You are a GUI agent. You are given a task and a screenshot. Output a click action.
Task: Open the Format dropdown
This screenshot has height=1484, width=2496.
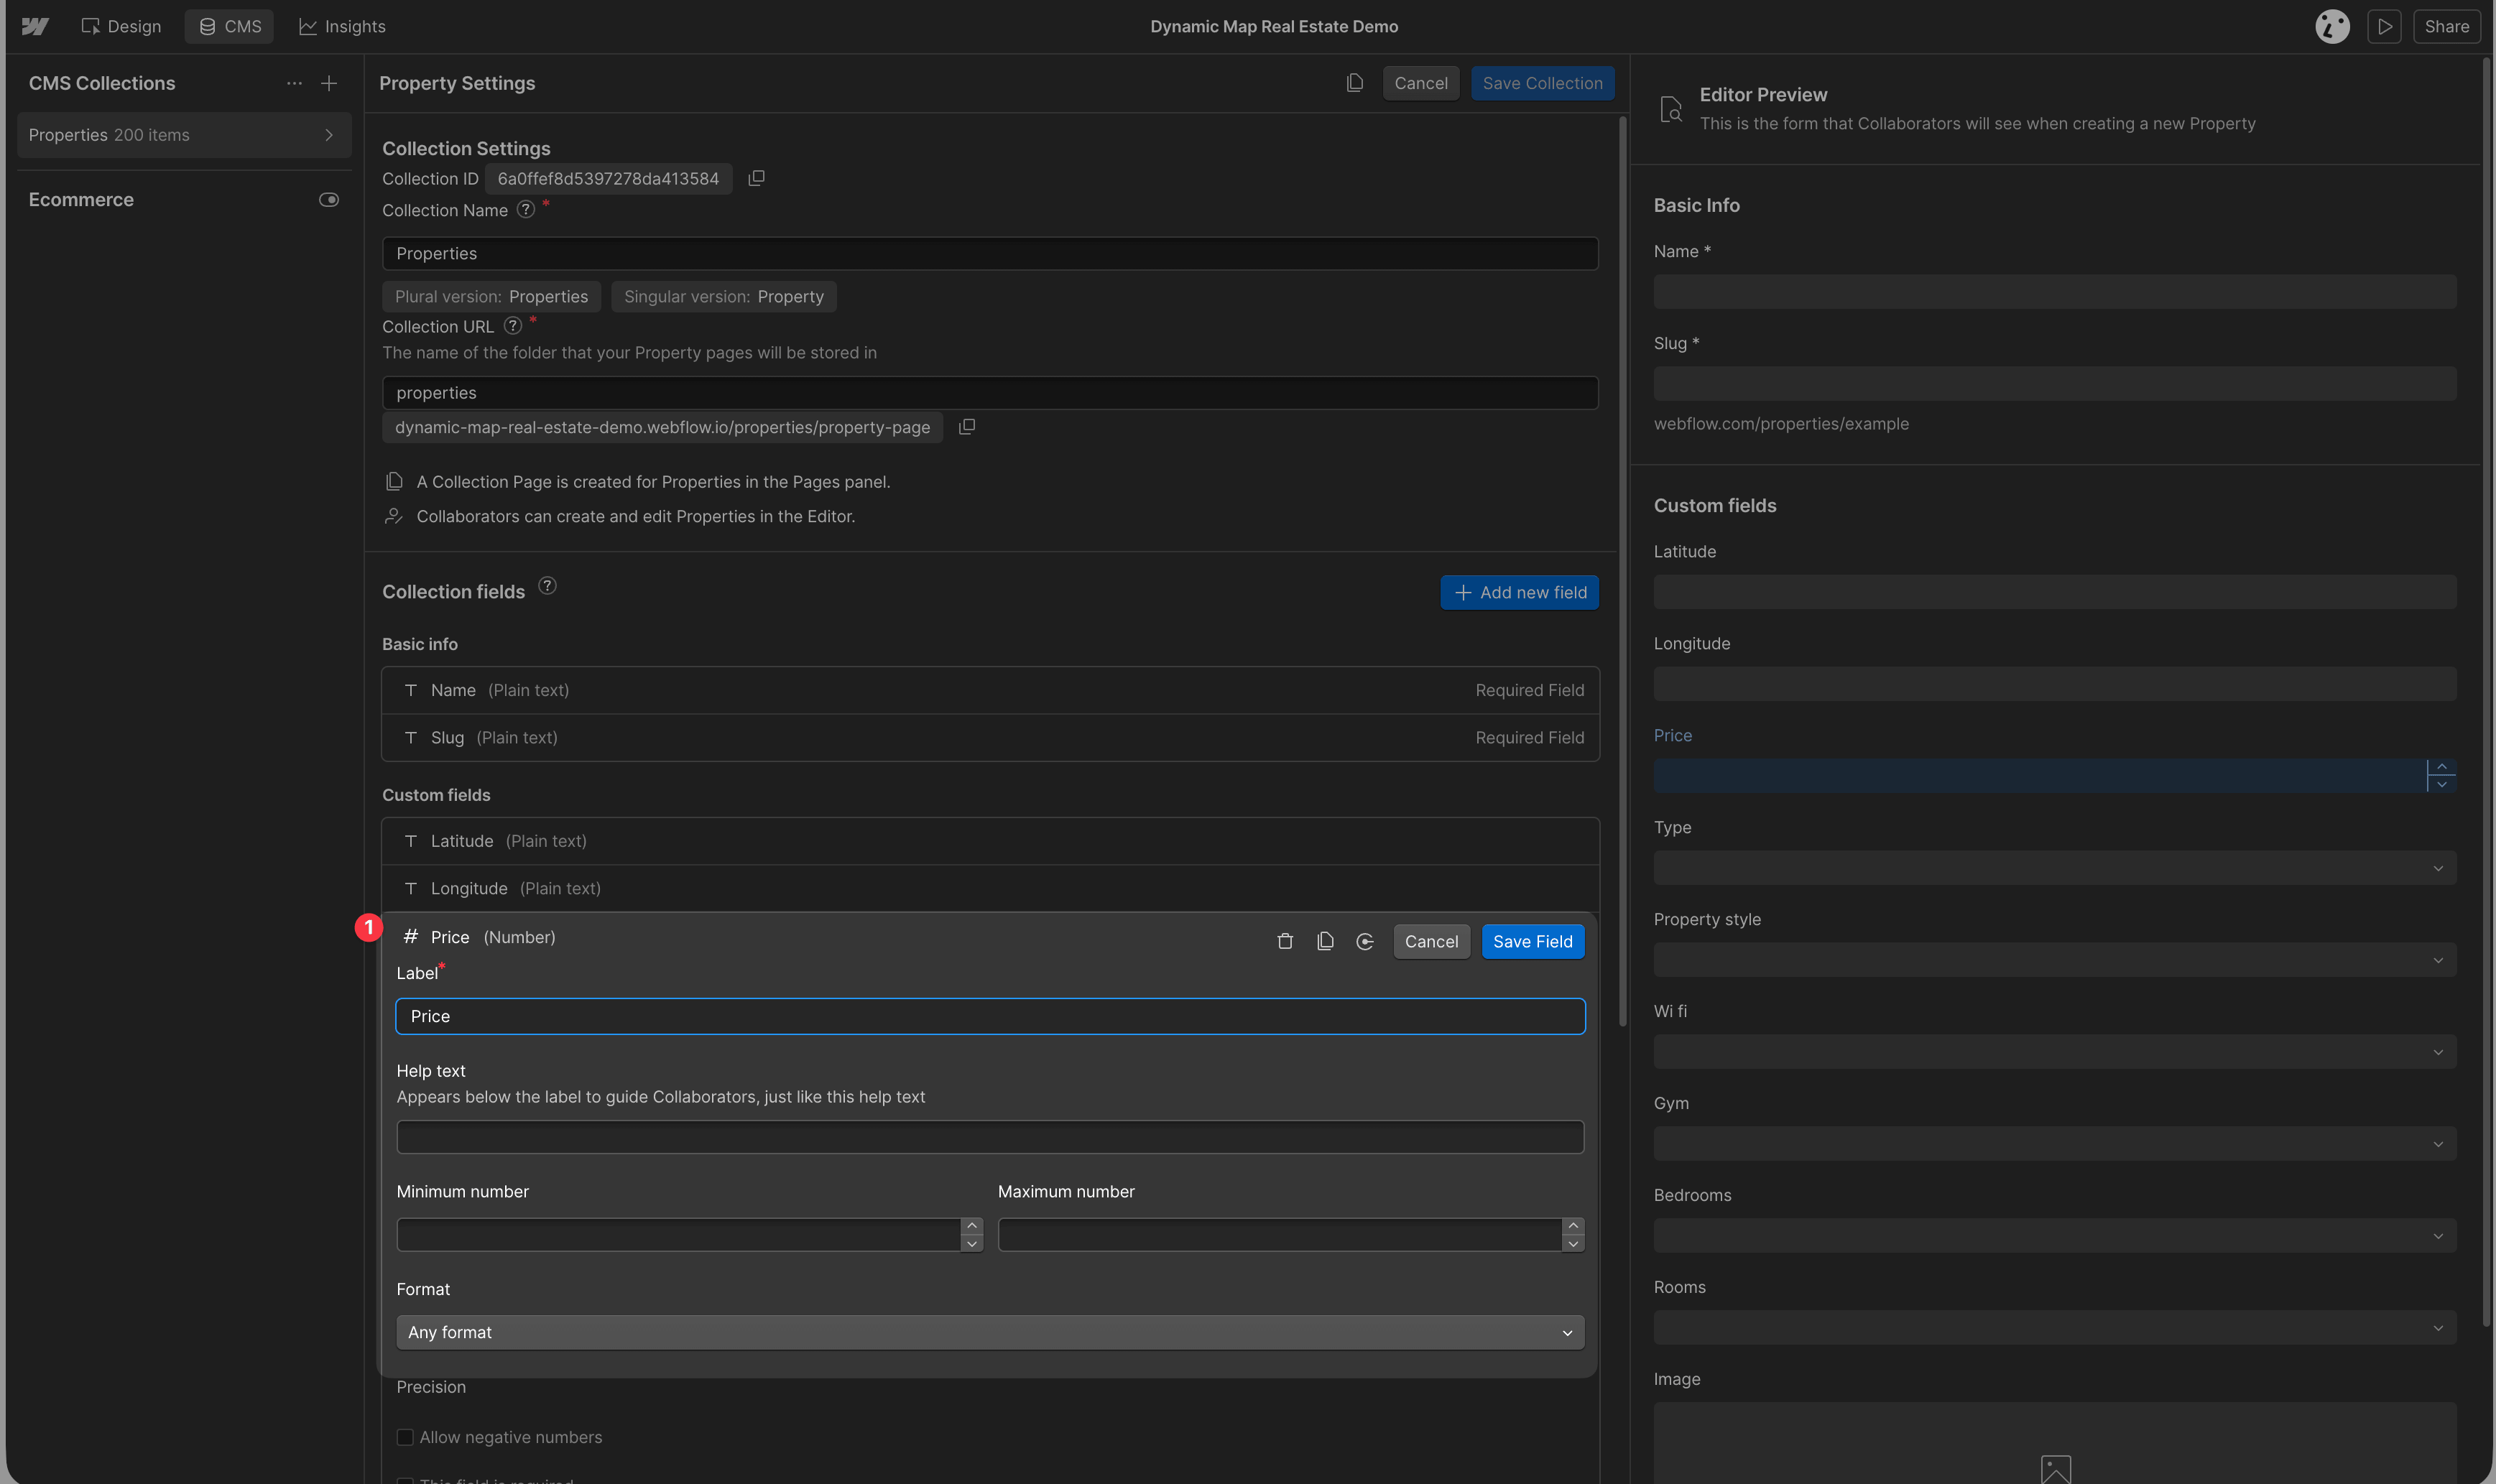pyautogui.click(x=990, y=1333)
